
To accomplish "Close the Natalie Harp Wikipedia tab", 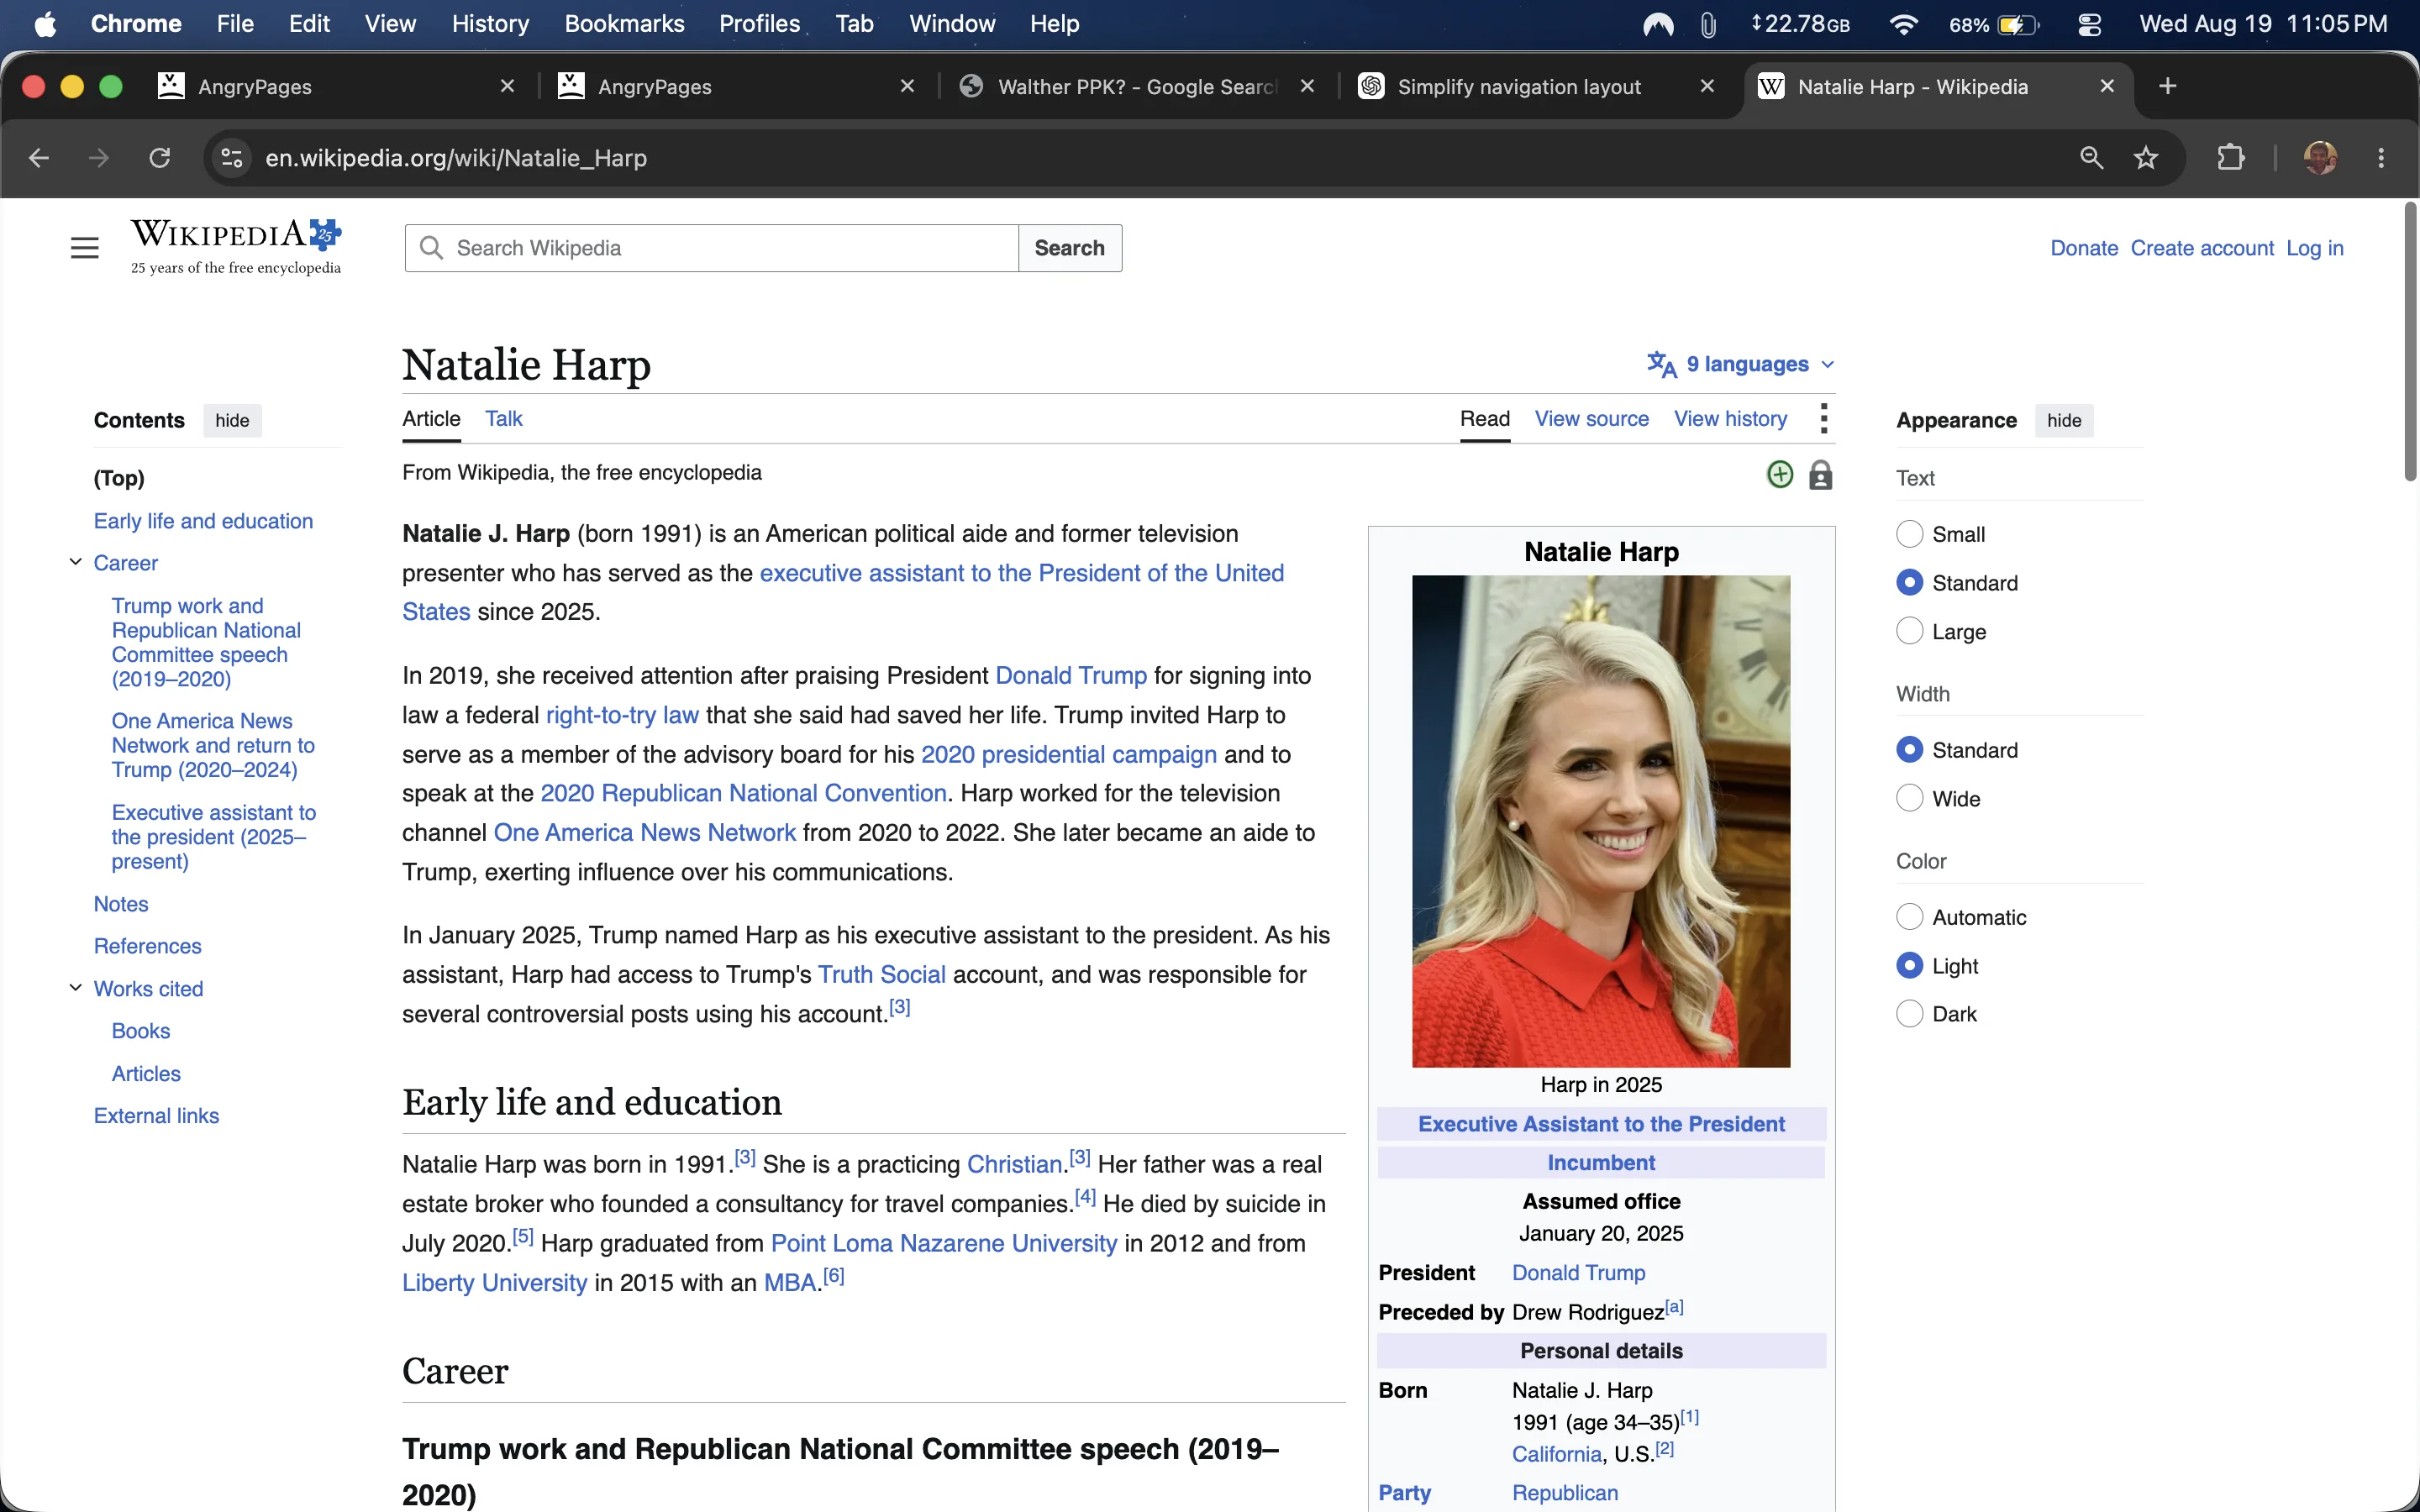I will click(x=2107, y=86).
